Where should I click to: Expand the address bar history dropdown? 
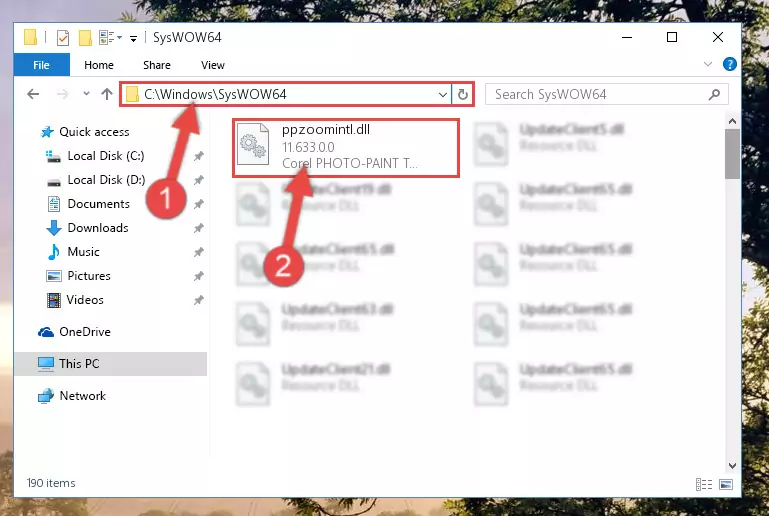443,95
